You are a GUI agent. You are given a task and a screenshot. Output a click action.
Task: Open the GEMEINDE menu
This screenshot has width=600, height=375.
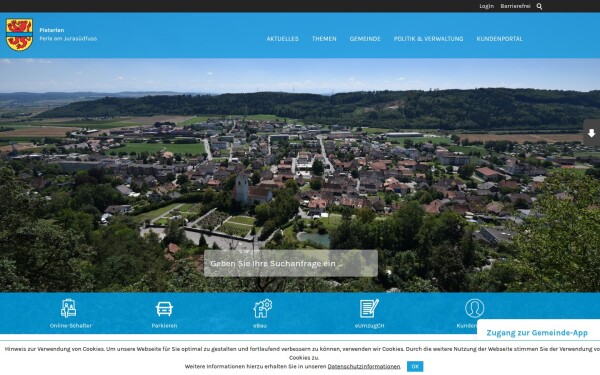point(365,39)
